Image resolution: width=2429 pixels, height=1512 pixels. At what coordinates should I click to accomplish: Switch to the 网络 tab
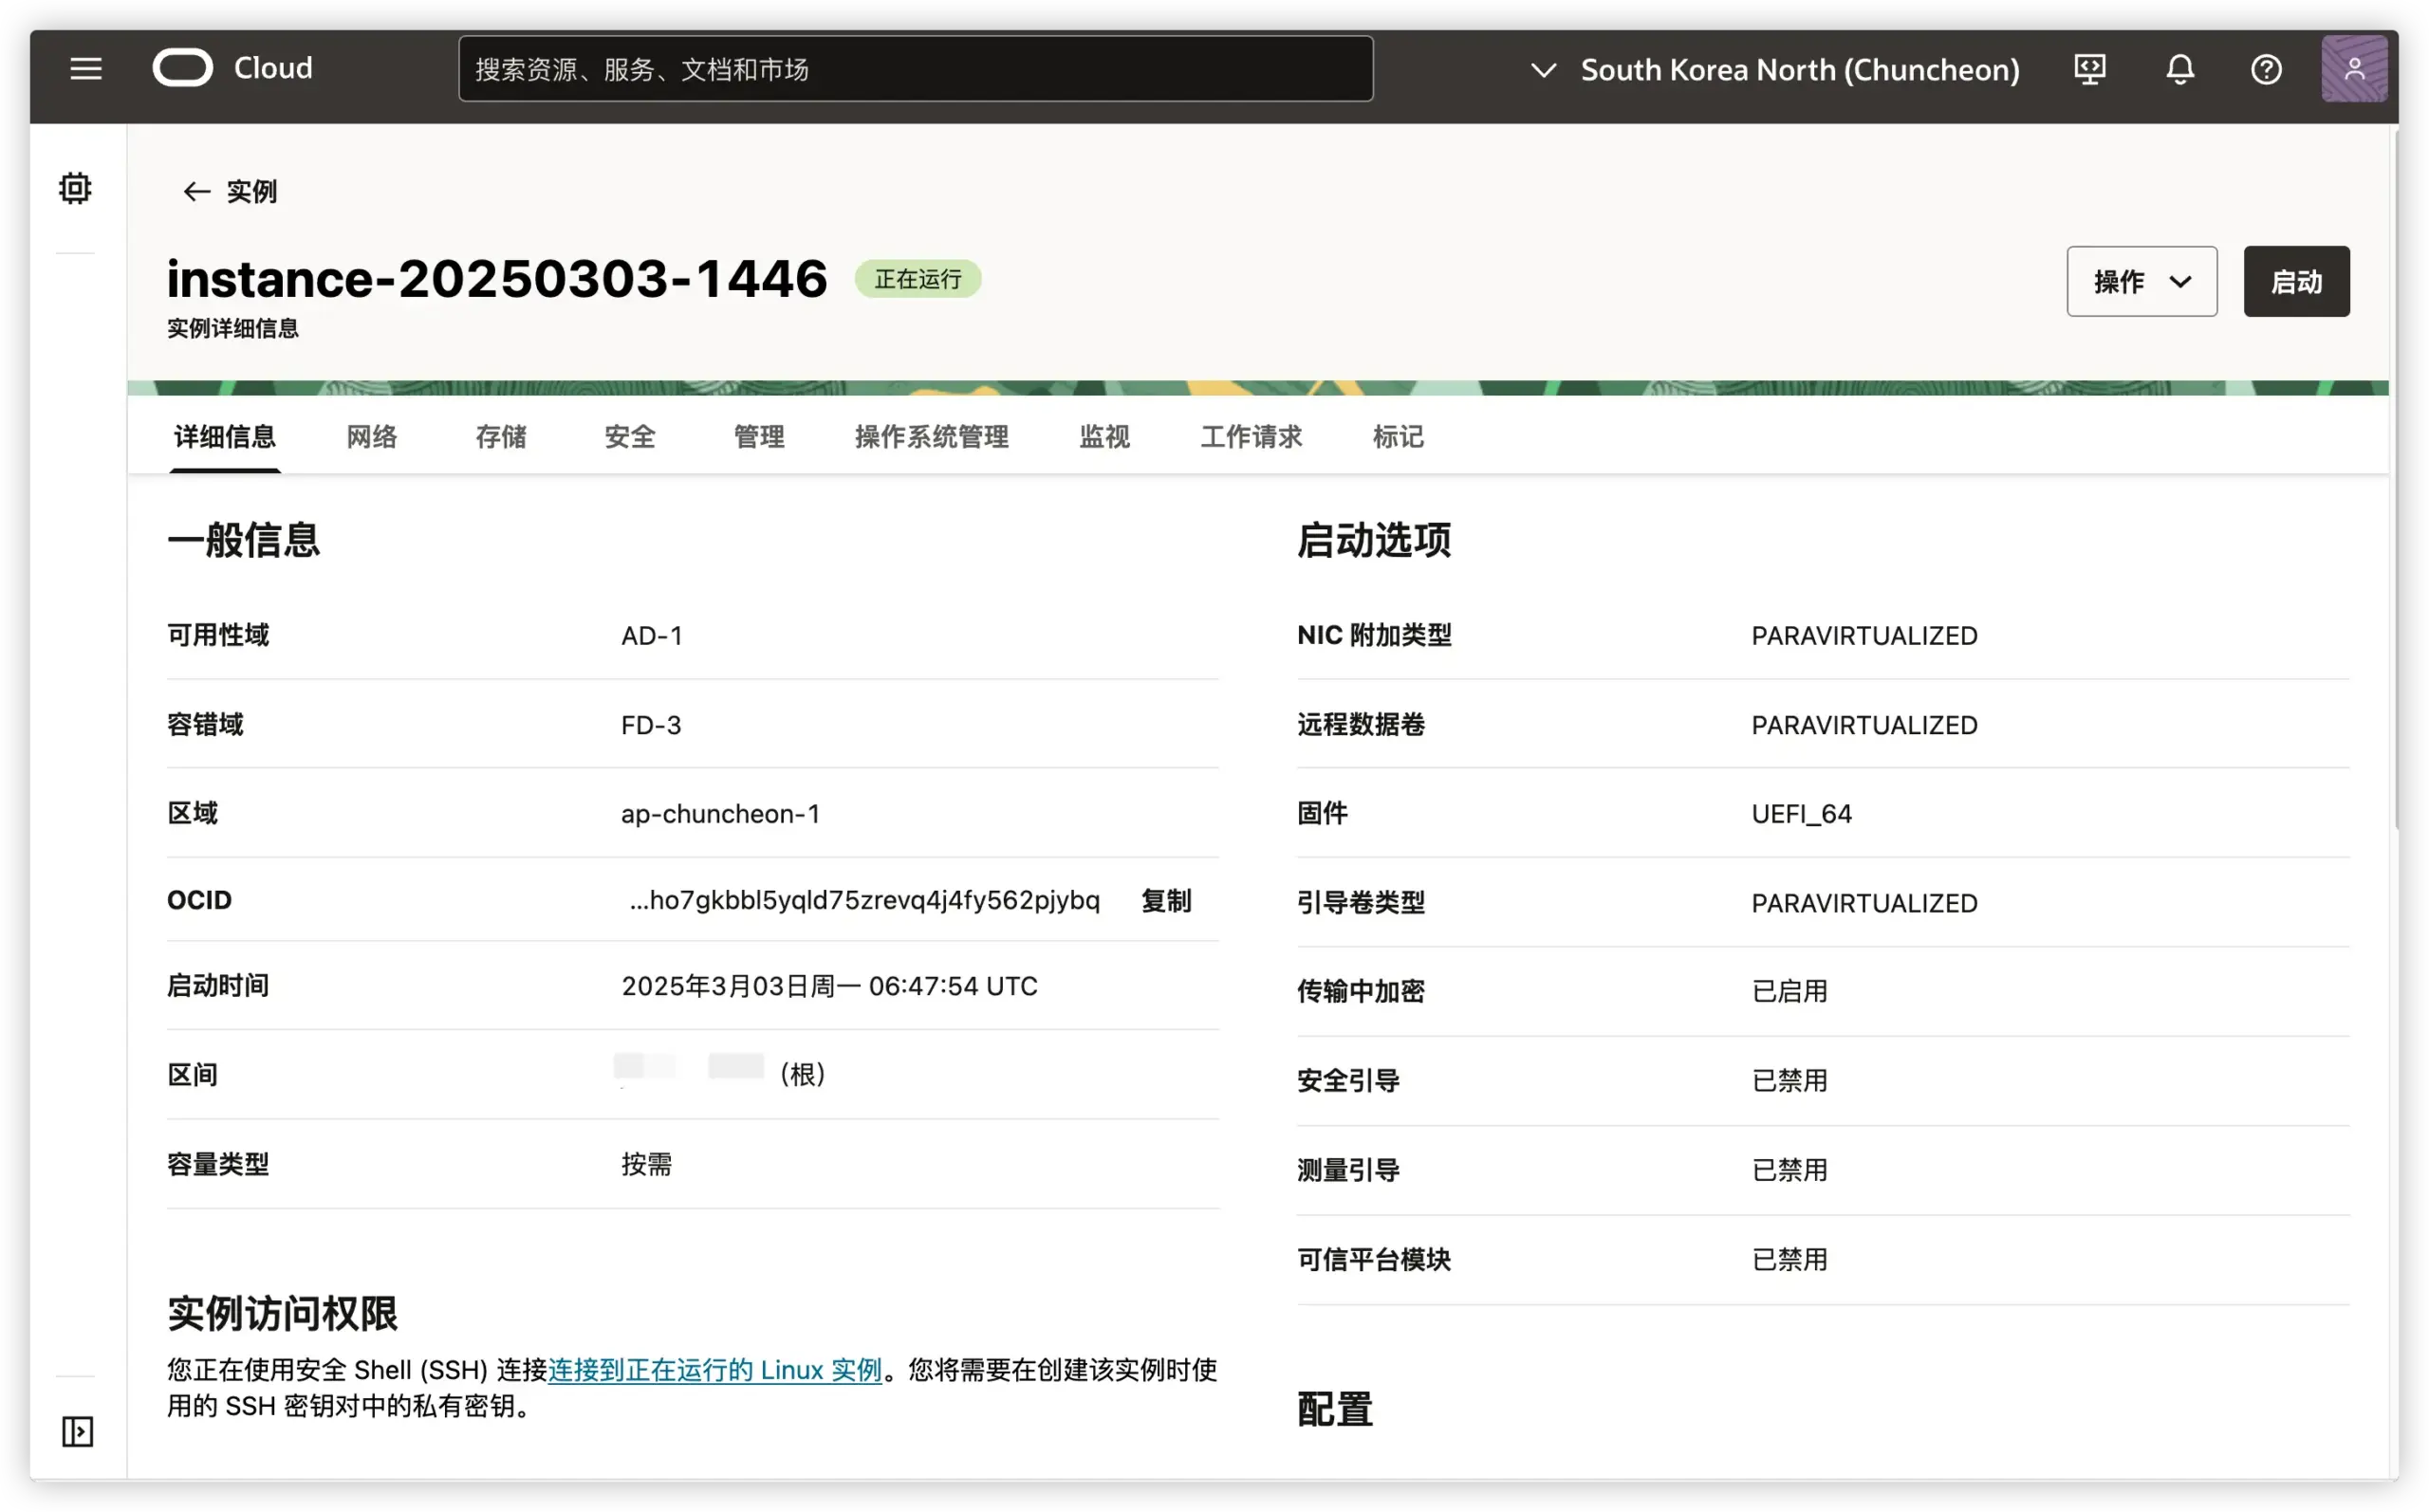click(371, 437)
